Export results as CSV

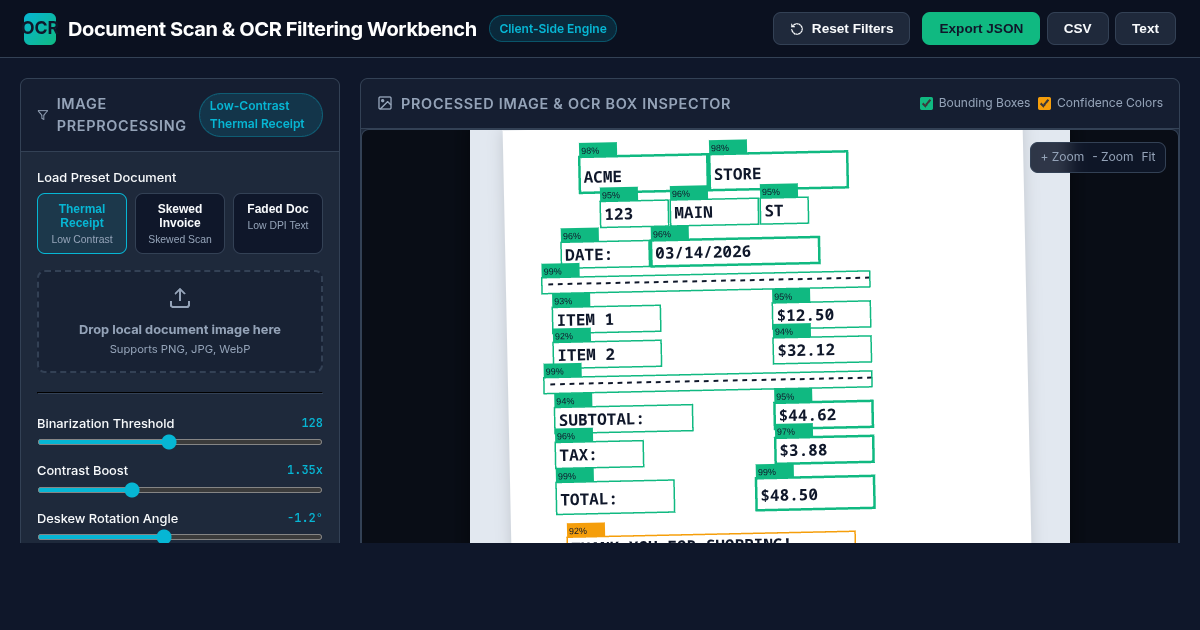1078,29
